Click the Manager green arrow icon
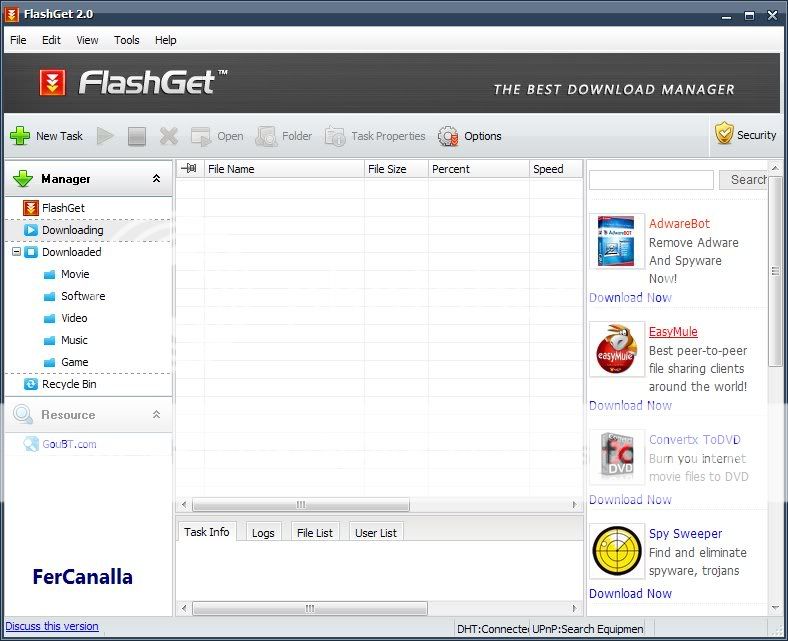This screenshot has height=641, width=788. [x=23, y=179]
